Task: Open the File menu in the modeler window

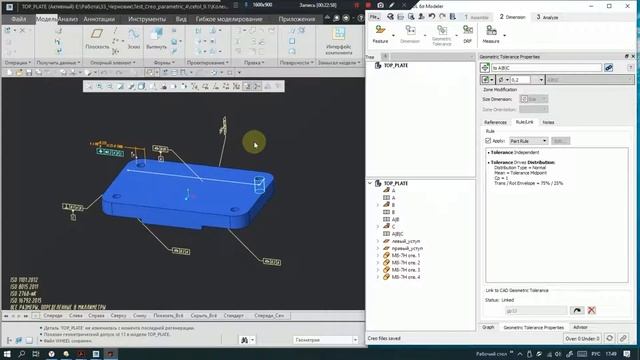Action: coord(374,17)
